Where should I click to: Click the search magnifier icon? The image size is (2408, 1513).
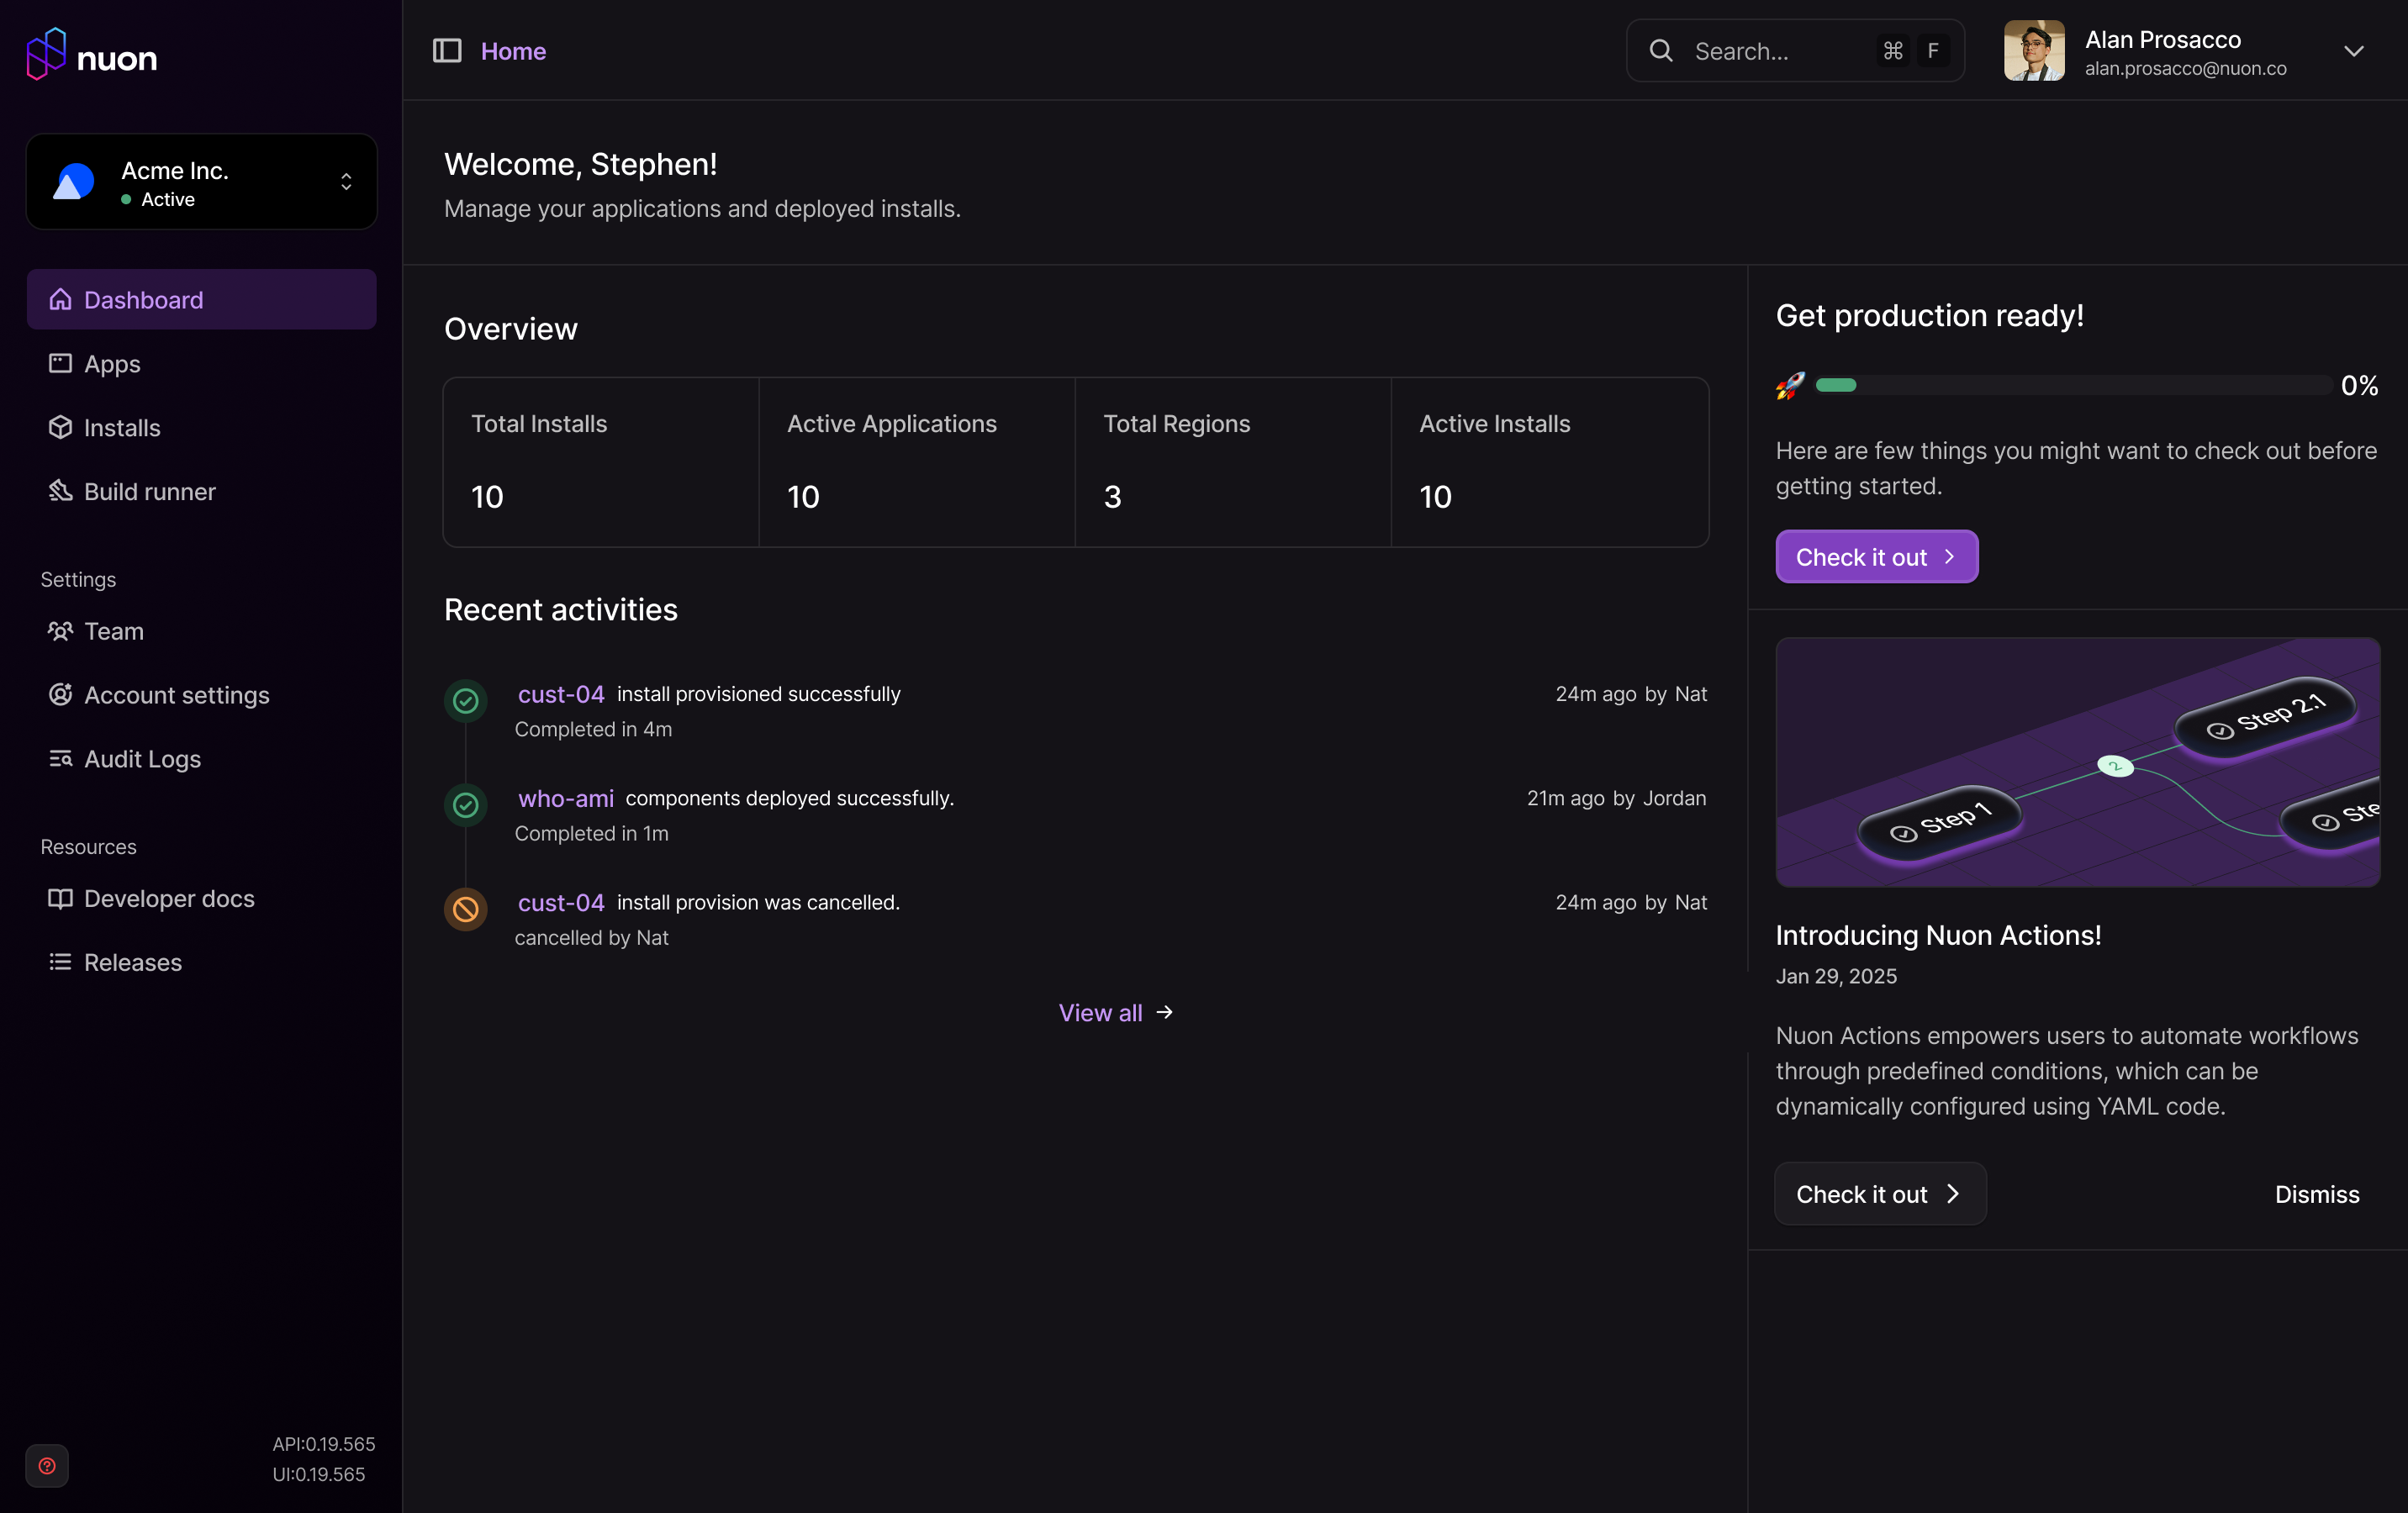(x=1660, y=51)
